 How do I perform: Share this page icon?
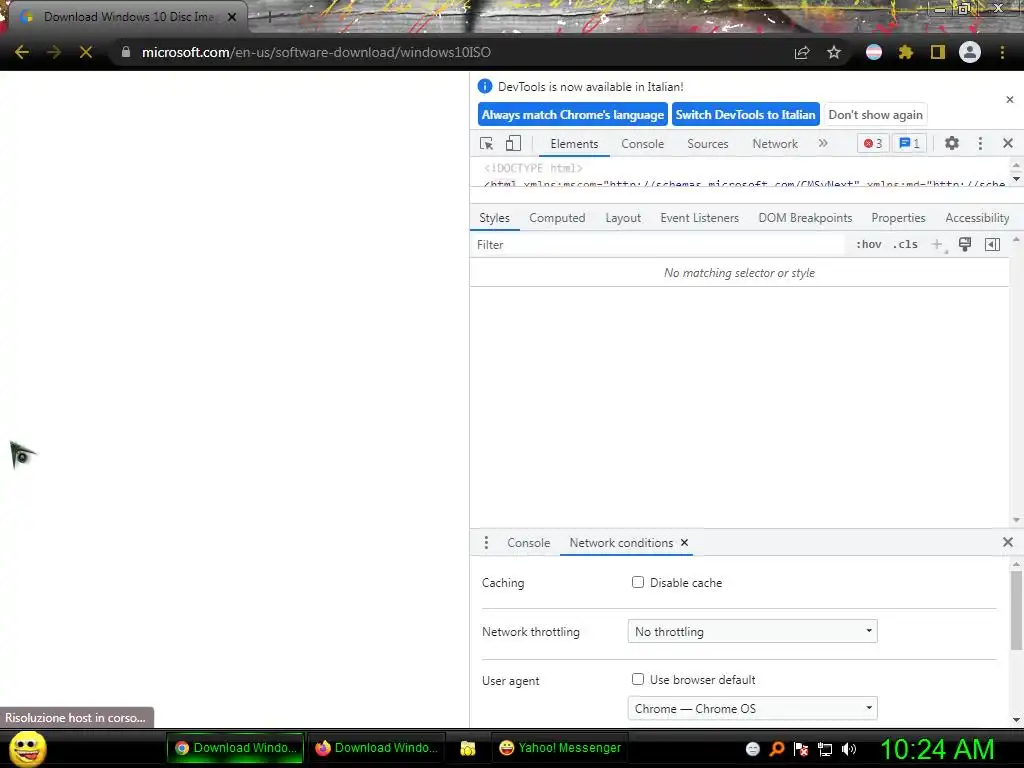tap(802, 52)
